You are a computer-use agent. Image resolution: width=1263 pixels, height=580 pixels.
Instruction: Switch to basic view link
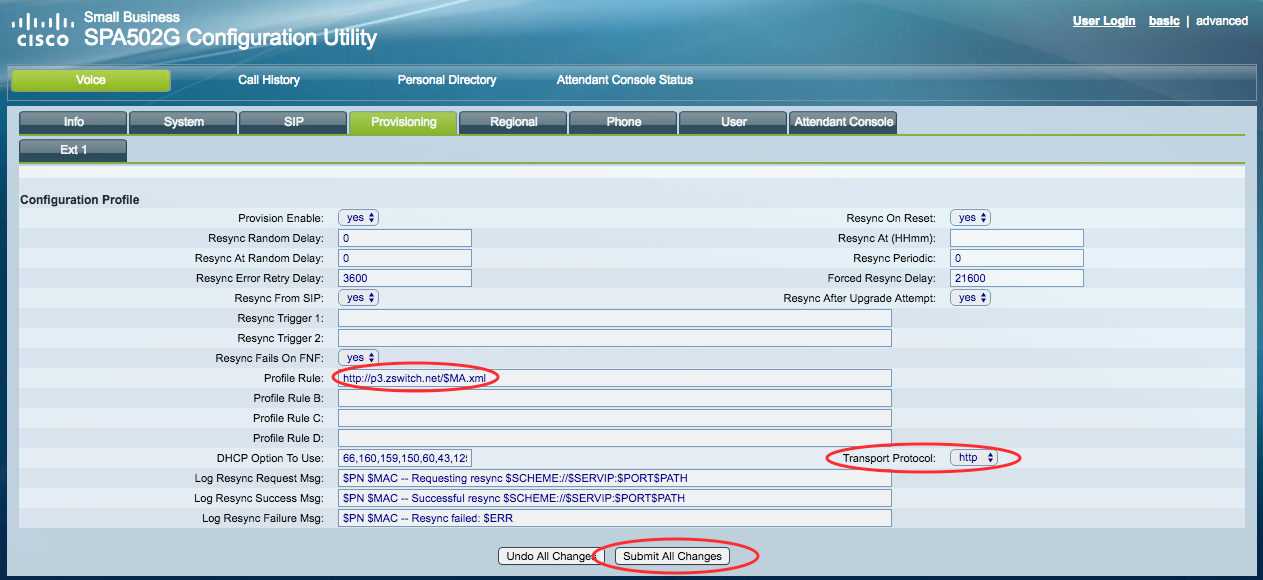pyautogui.click(x=1163, y=21)
